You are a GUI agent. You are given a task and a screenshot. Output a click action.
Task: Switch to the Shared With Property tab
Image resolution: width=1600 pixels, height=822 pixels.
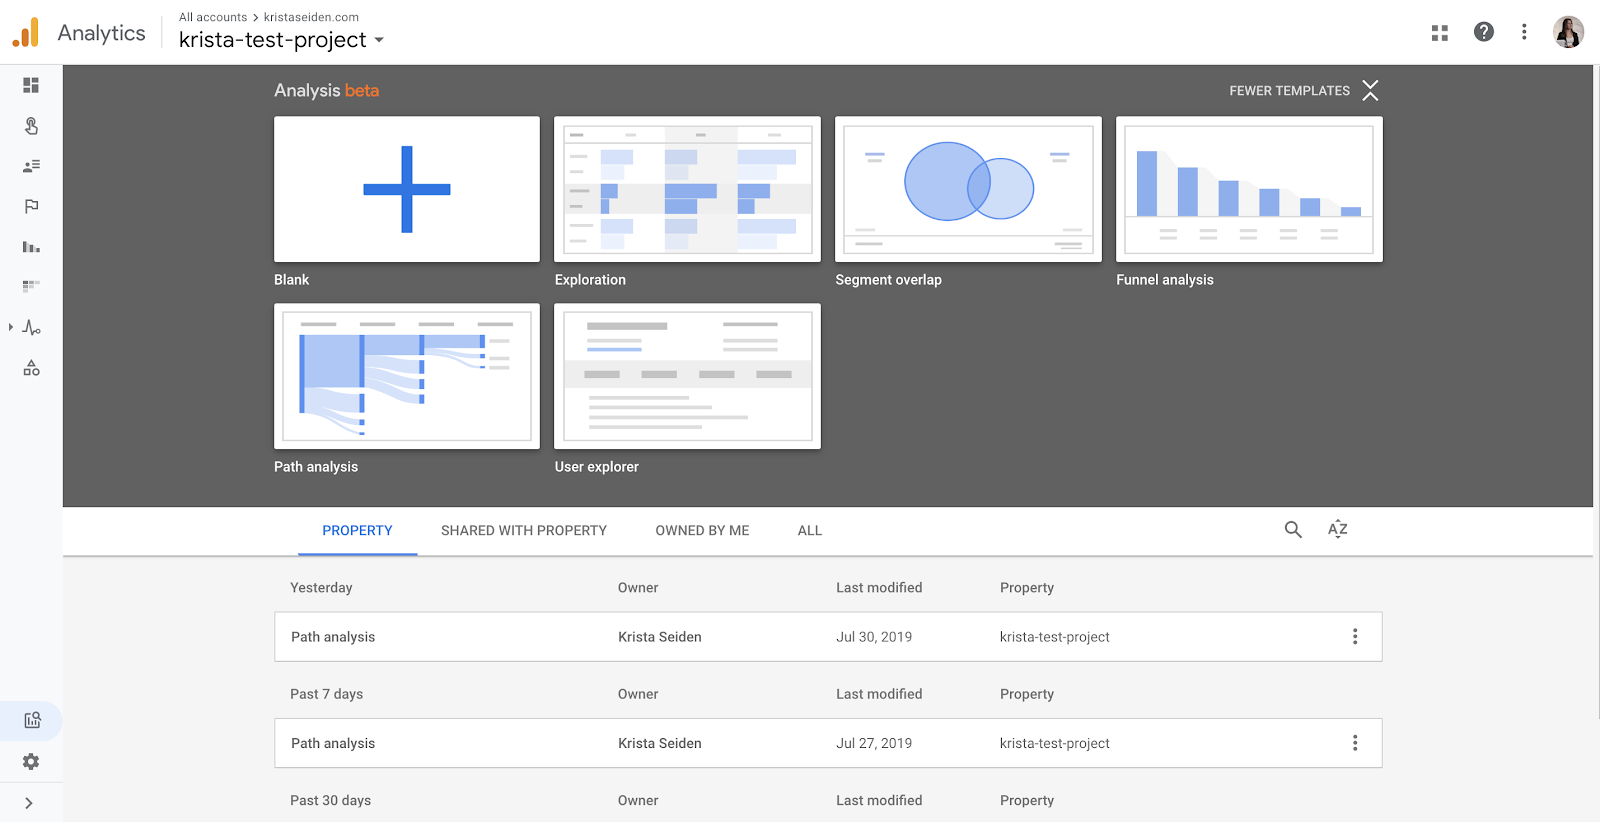coord(524,531)
